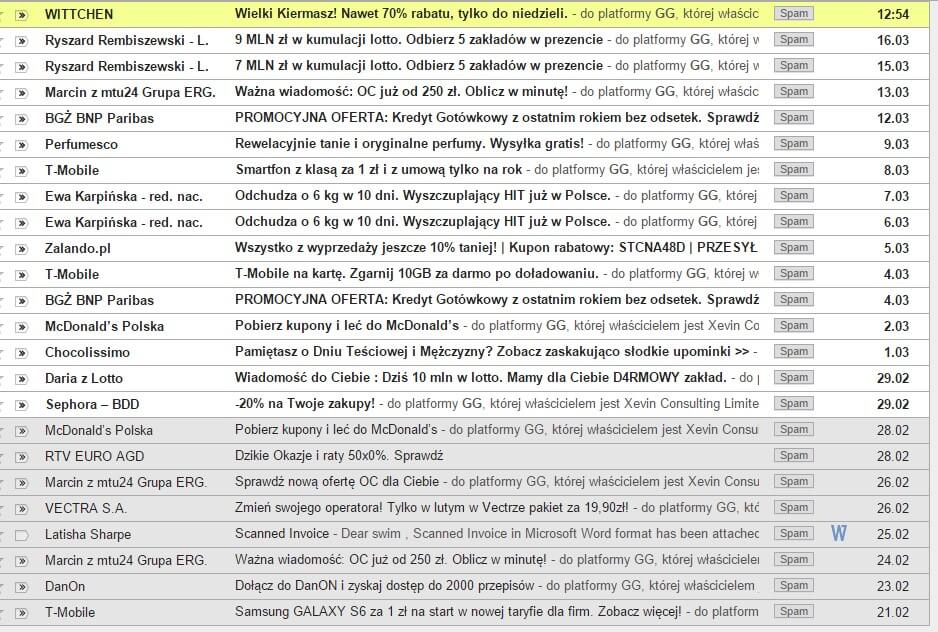Click the 1.03 date on Chocolissimo row
Viewport: 938px width, 632px height.
[x=896, y=353]
